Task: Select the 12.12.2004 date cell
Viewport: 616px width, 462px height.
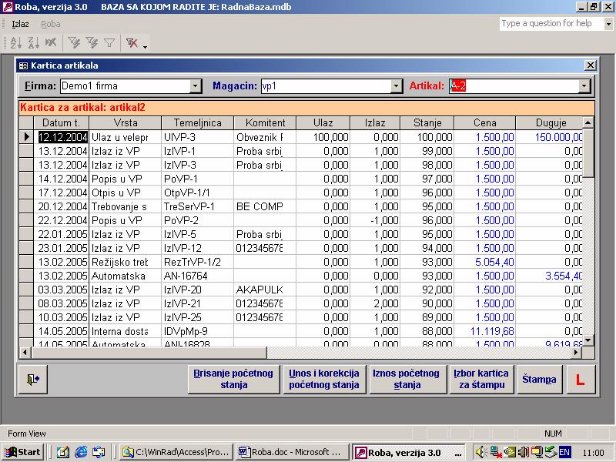Action: click(x=62, y=136)
